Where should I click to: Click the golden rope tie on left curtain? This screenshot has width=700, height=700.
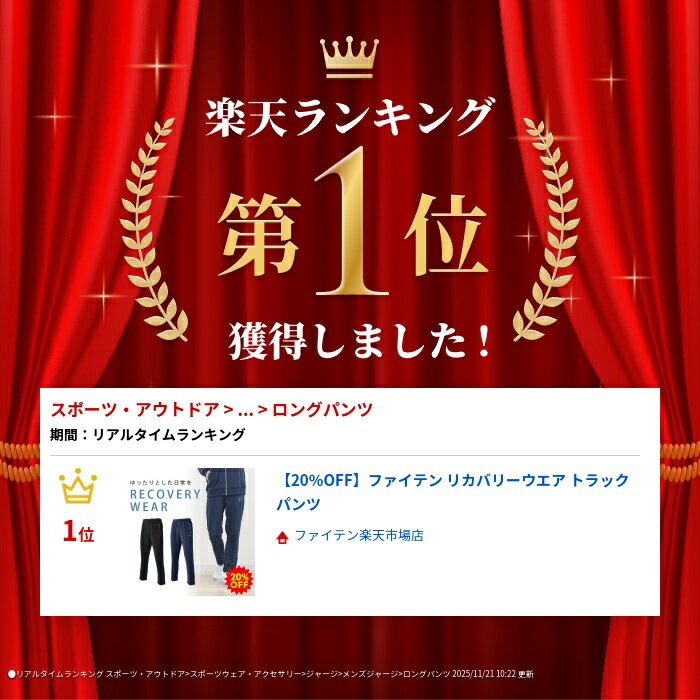click(x=20, y=461)
